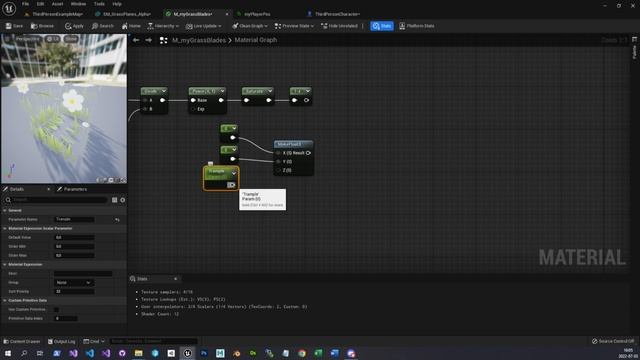The image size is (640, 360).
Task: Save the material with the Save button
Action: [14, 26]
